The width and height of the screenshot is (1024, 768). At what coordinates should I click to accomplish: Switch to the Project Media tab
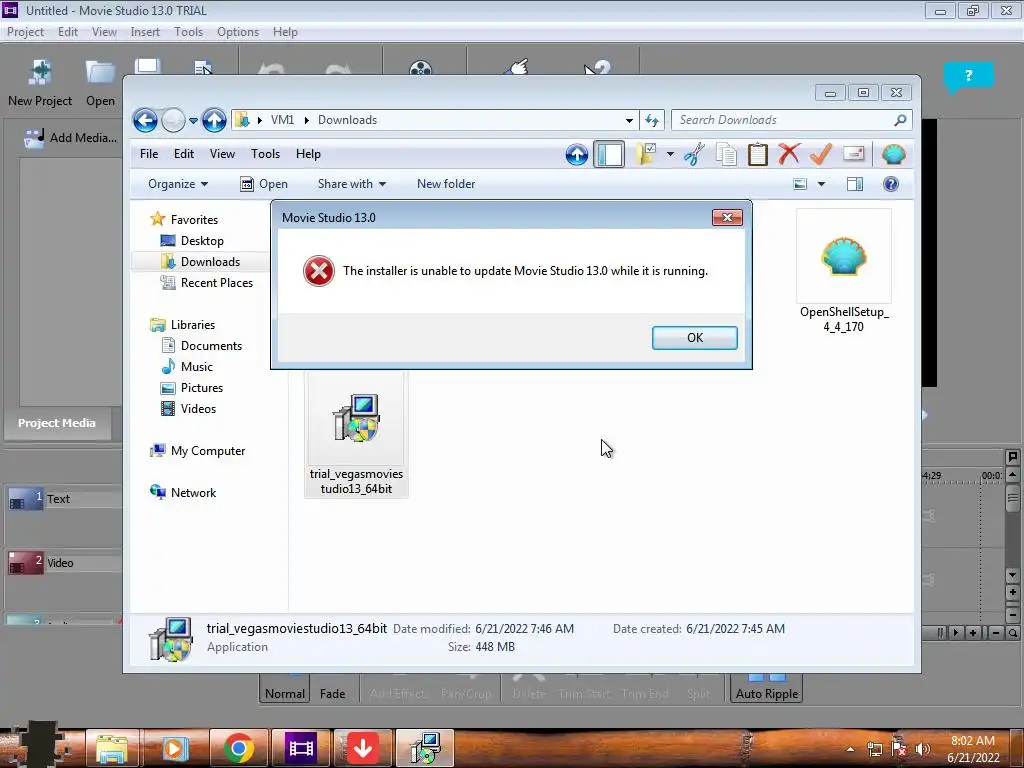coord(57,423)
